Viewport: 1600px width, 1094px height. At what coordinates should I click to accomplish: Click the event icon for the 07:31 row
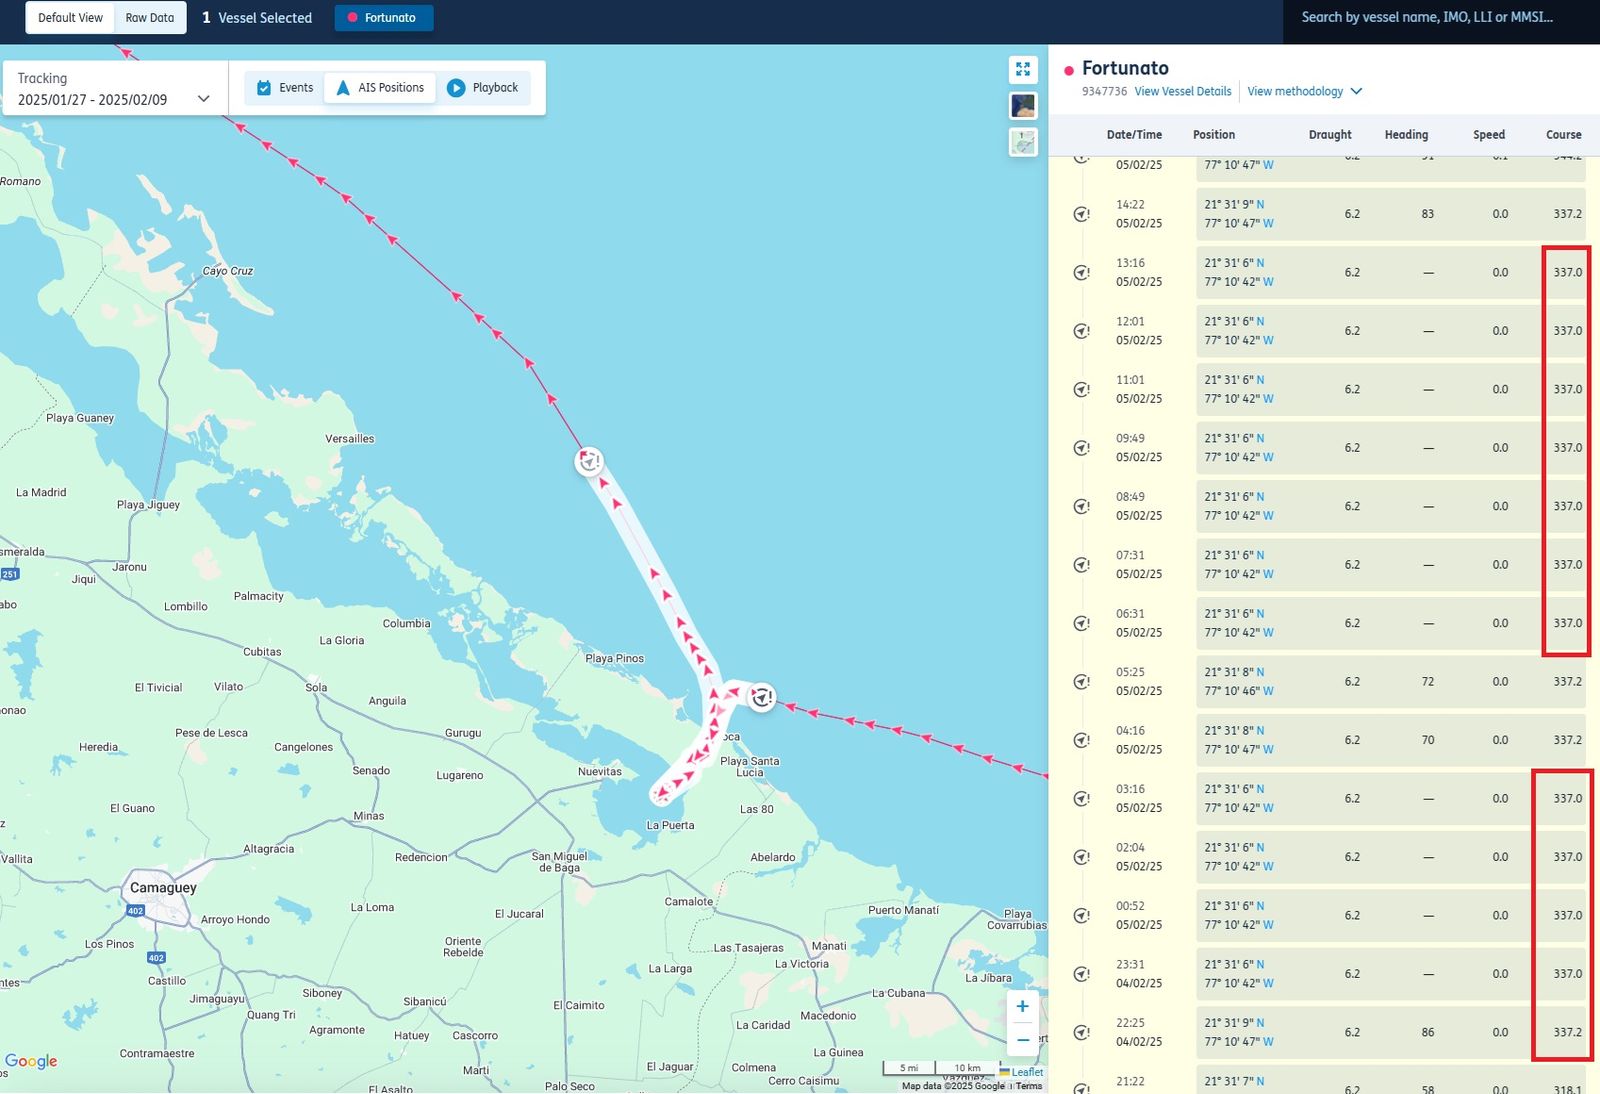(1081, 565)
